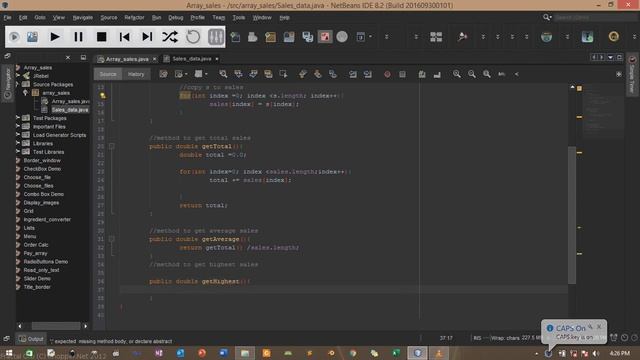Click the green round toolbar icon
This screenshot has height=360, width=640.
(547, 37)
